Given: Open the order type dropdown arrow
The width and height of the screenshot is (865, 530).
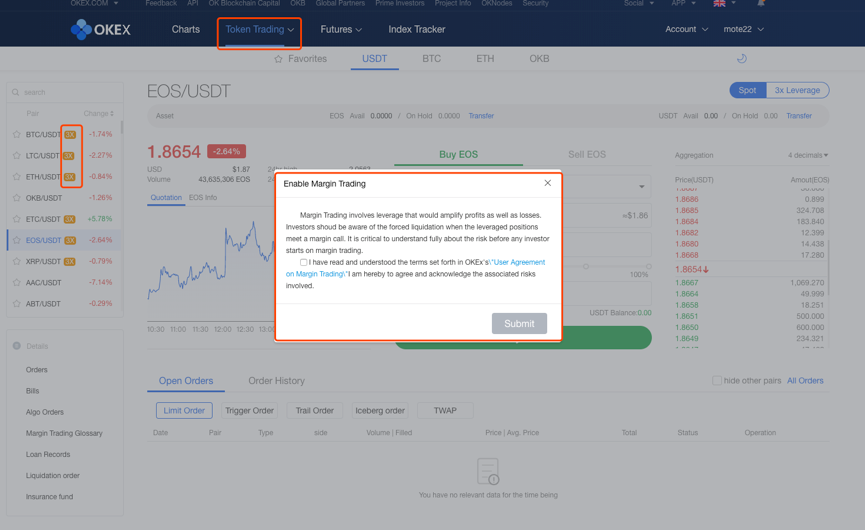Looking at the screenshot, I should coord(642,186).
